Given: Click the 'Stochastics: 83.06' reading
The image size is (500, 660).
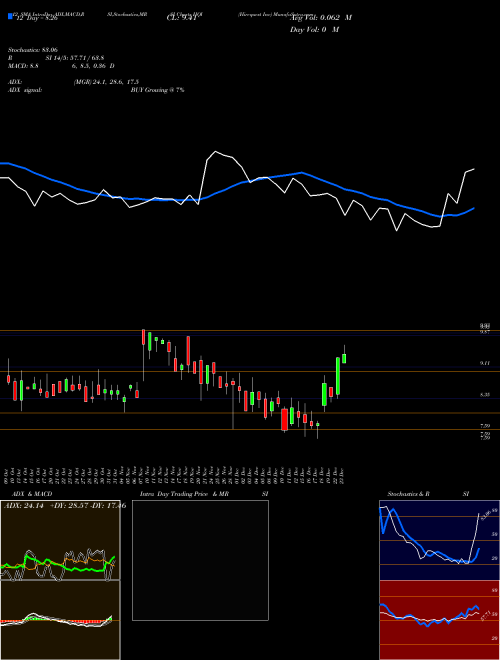Looking at the screenshot, I should click(33, 50).
